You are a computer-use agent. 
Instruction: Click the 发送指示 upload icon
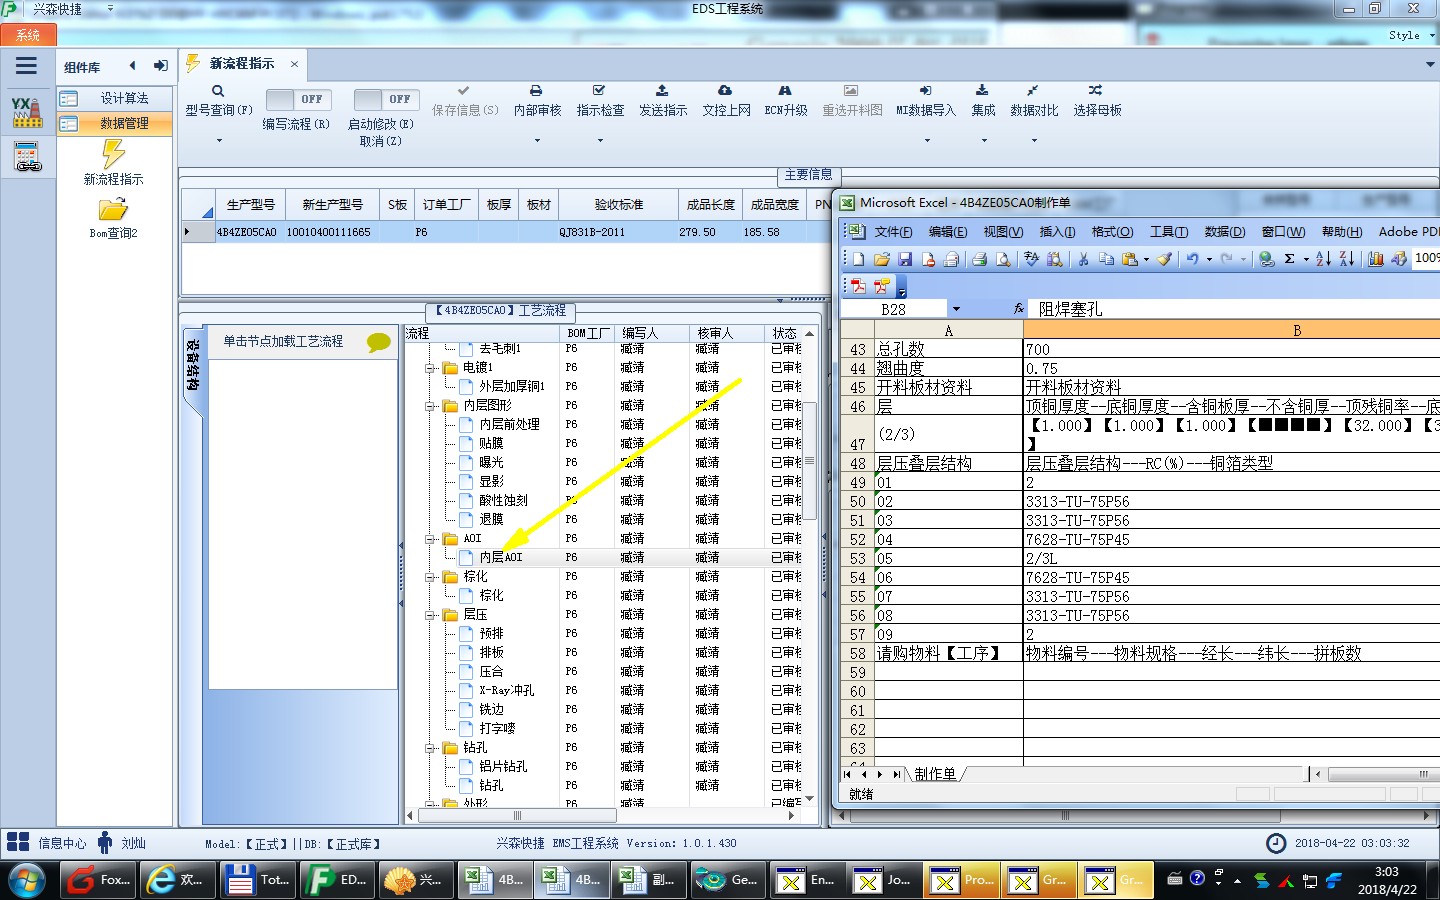click(x=662, y=91)
